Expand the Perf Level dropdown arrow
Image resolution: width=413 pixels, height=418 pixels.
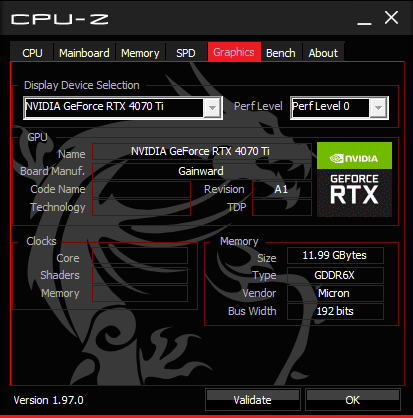pos(378,108)
